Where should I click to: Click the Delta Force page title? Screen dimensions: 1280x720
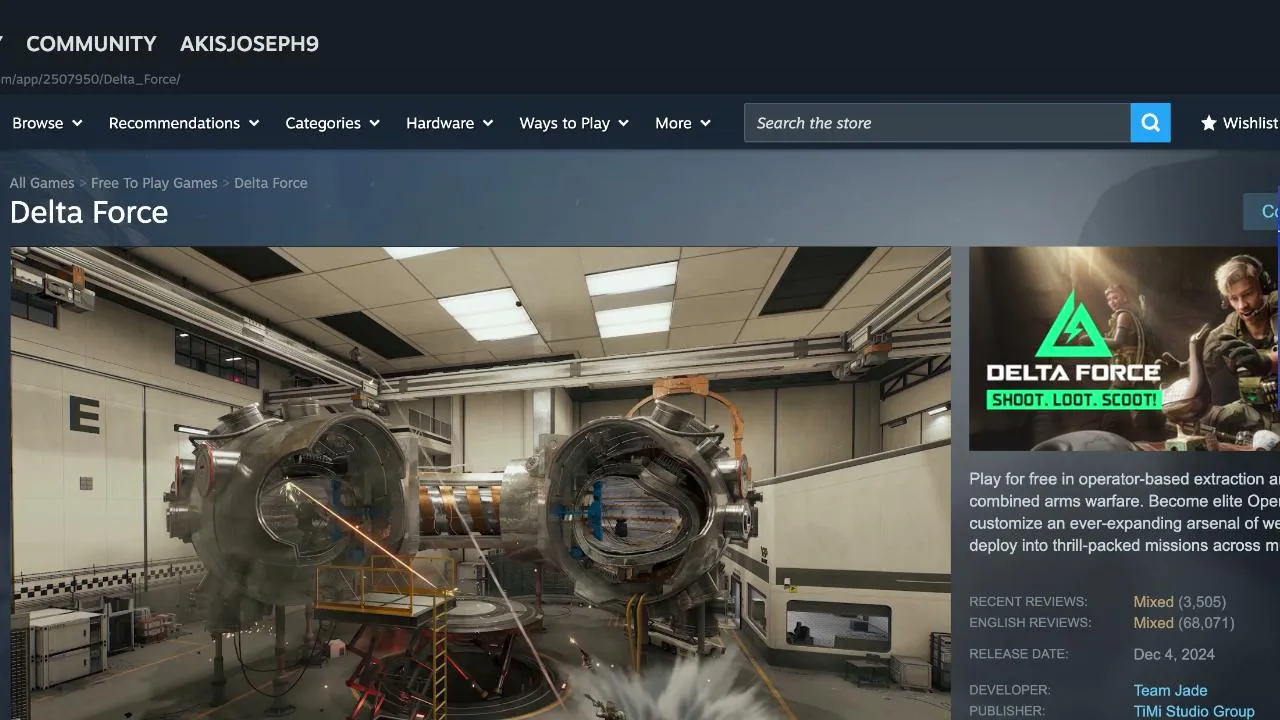tap(89, 212)
